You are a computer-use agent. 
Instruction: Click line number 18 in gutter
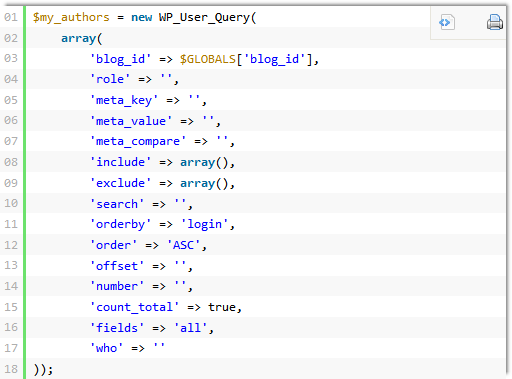[11, 369]
